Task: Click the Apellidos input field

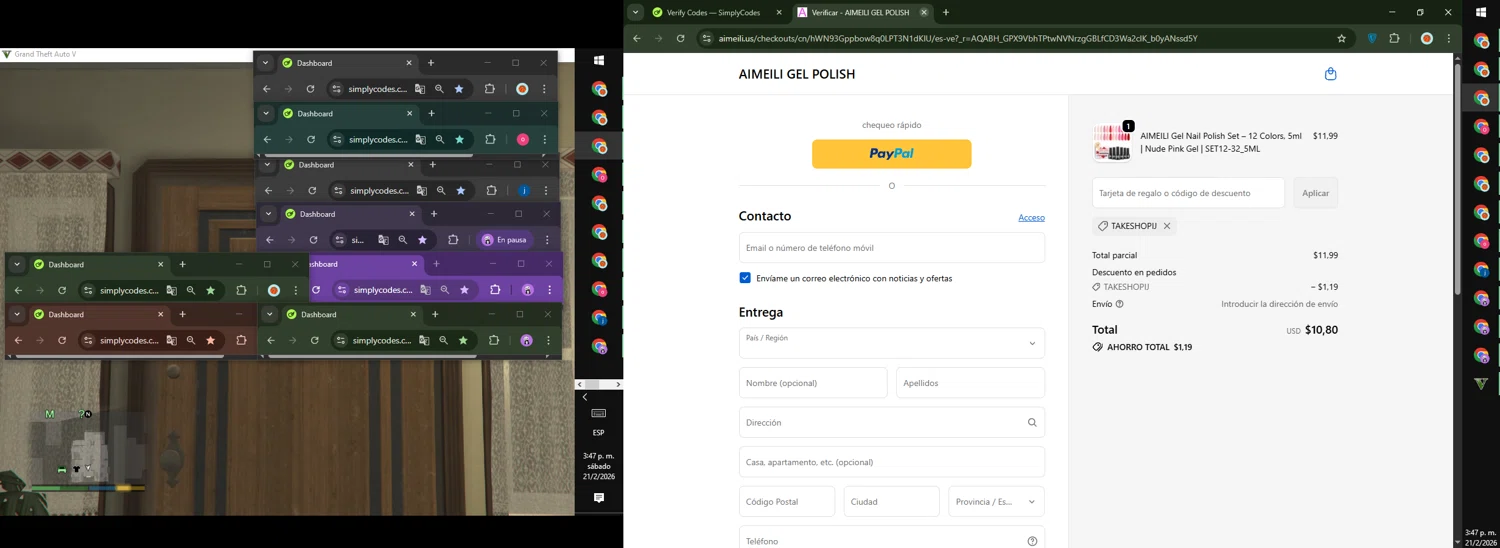Action: (970, 383)
